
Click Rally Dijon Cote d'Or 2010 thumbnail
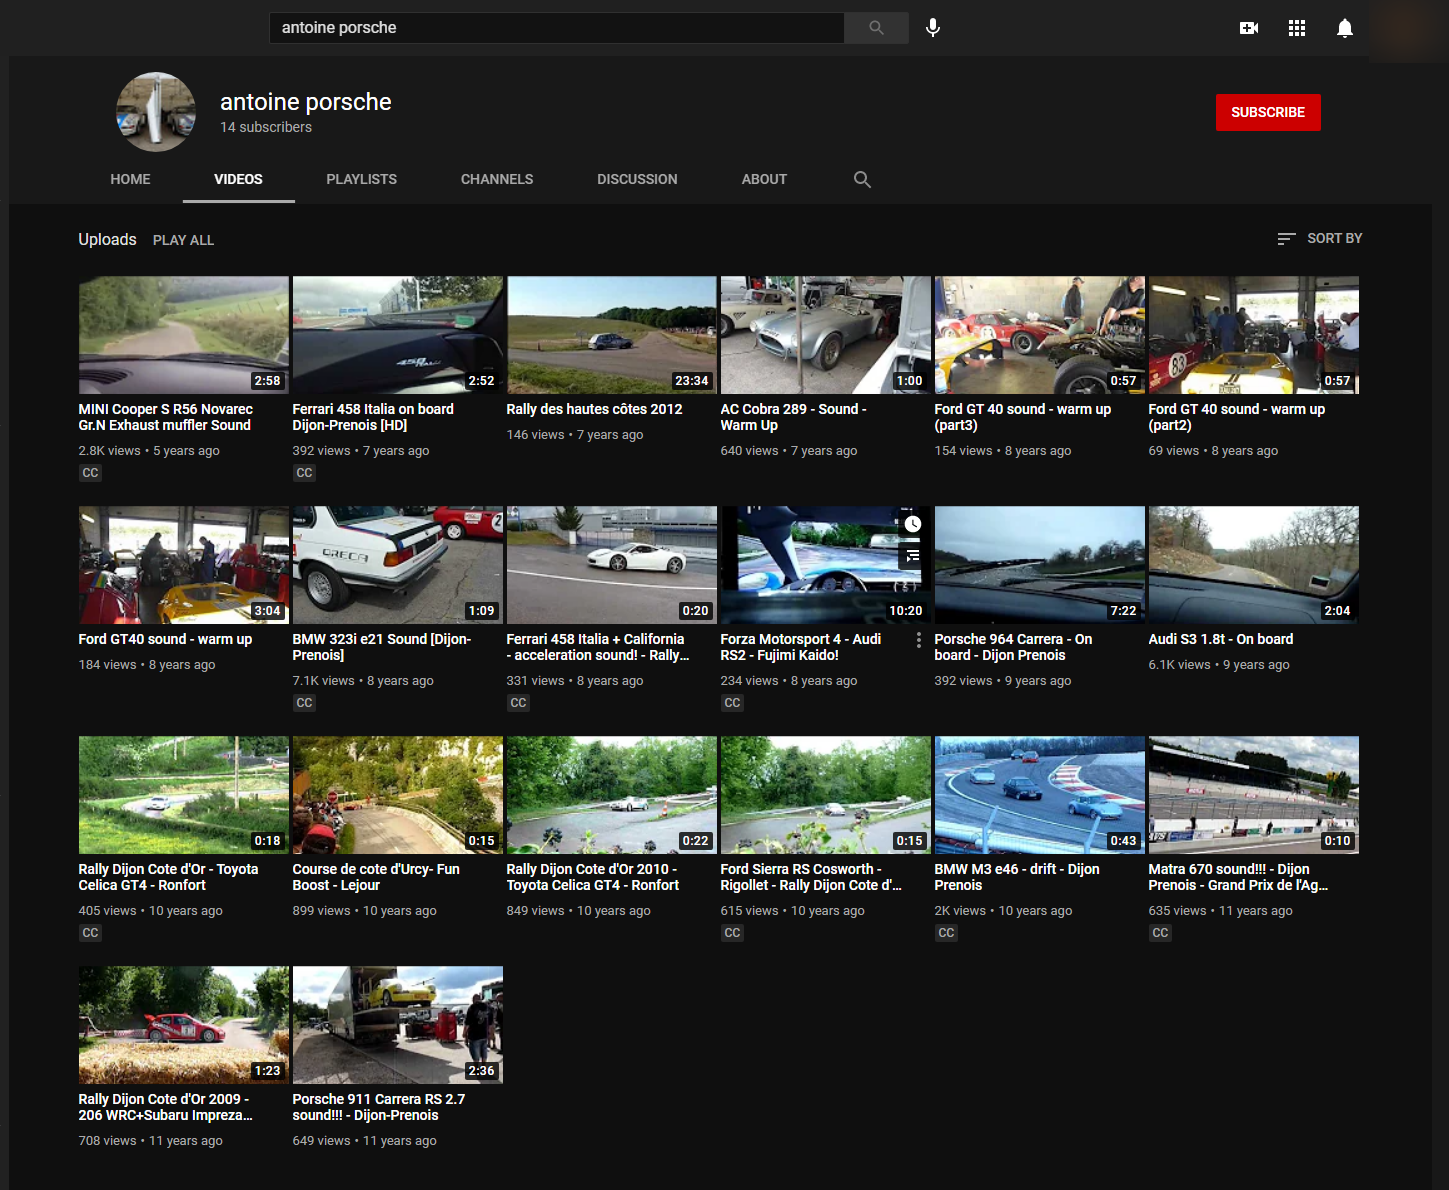tap(612, 795)
